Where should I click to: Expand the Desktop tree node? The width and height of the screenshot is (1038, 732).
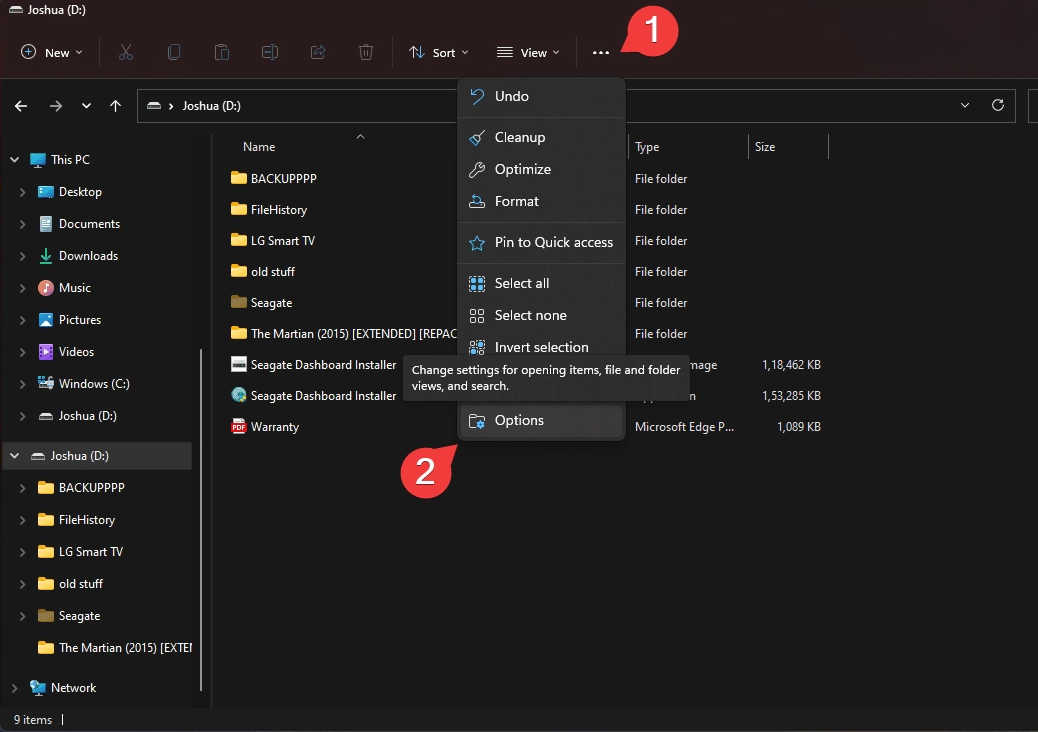click(x=23, y=192)
